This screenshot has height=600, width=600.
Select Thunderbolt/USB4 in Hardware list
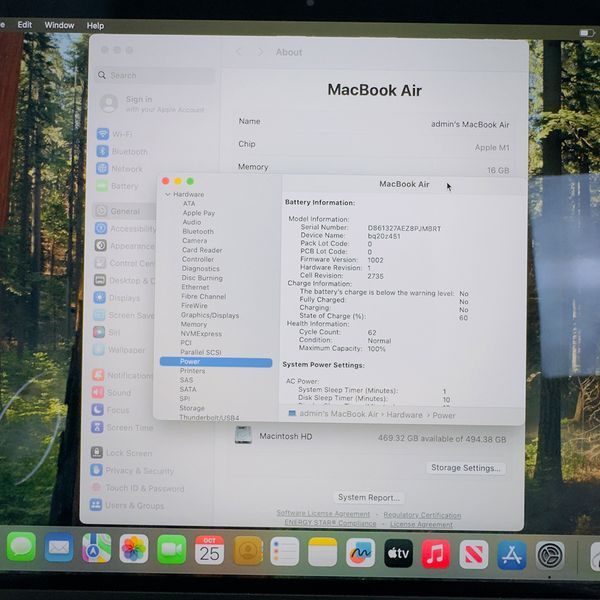pos(209,417)
